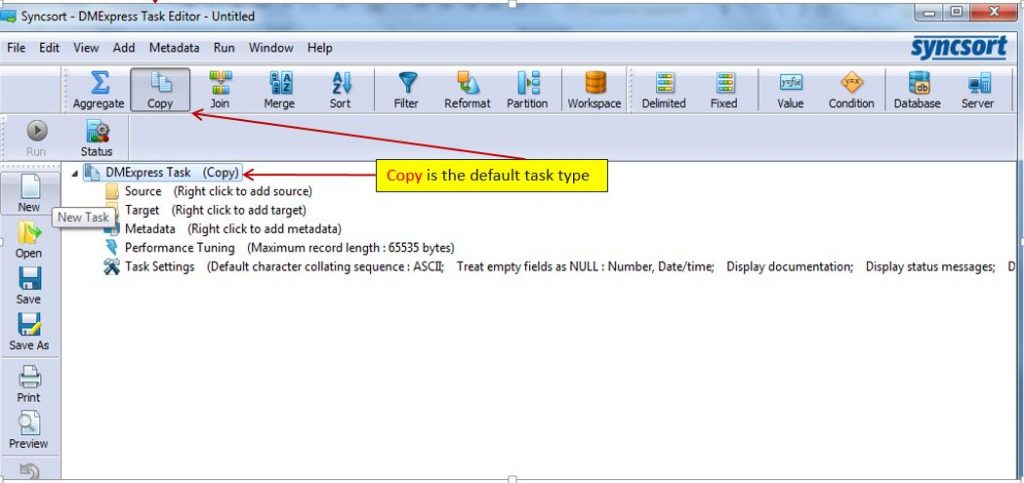Click '(Right click to add source)' text
The width and height of the screenshot is (1024, 483).
click(242, 191)
